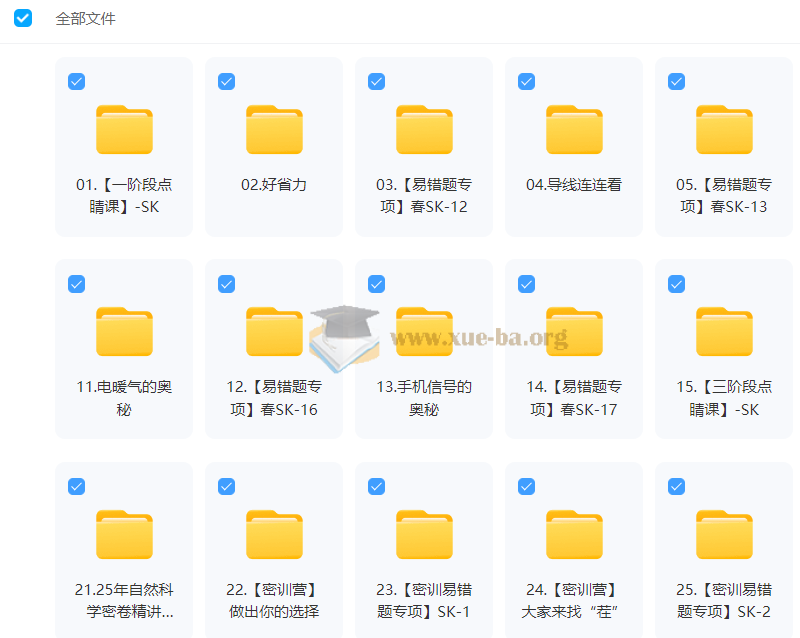Click the 01.【一阶段点睛课】-SK folder name text
Image resolution: width=800 pixels, height=638 pixels.
click(124, 196)
